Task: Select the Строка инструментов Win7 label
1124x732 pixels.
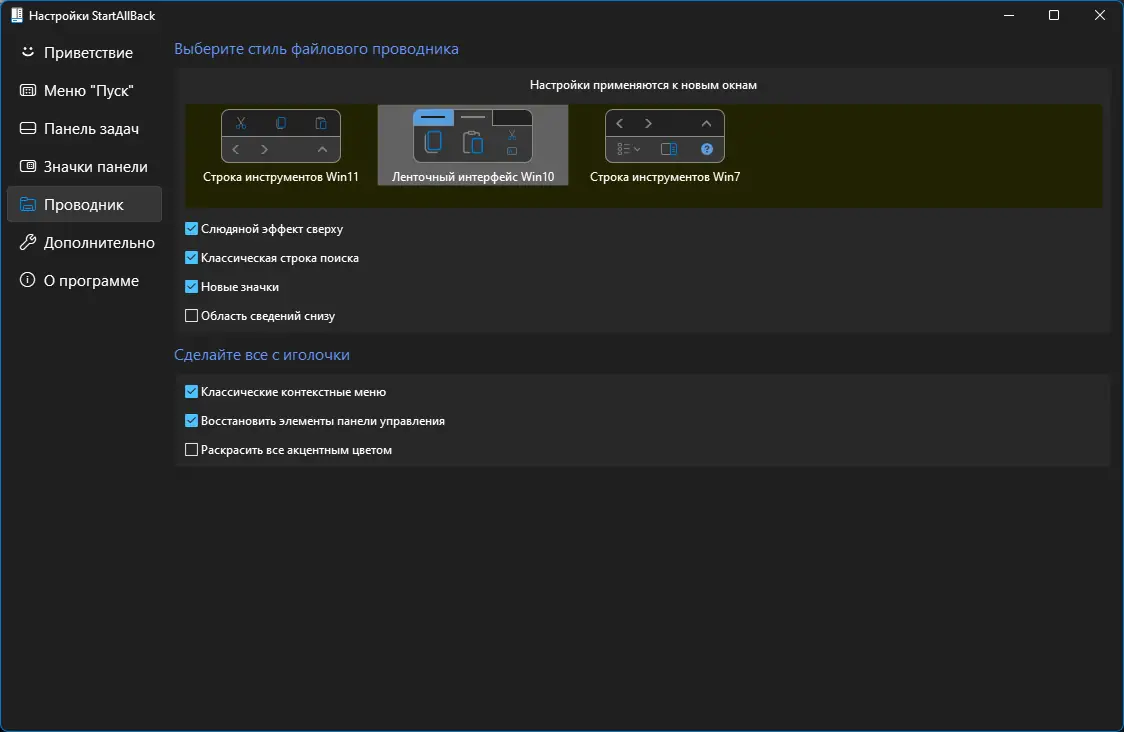Action: [665, 177]
